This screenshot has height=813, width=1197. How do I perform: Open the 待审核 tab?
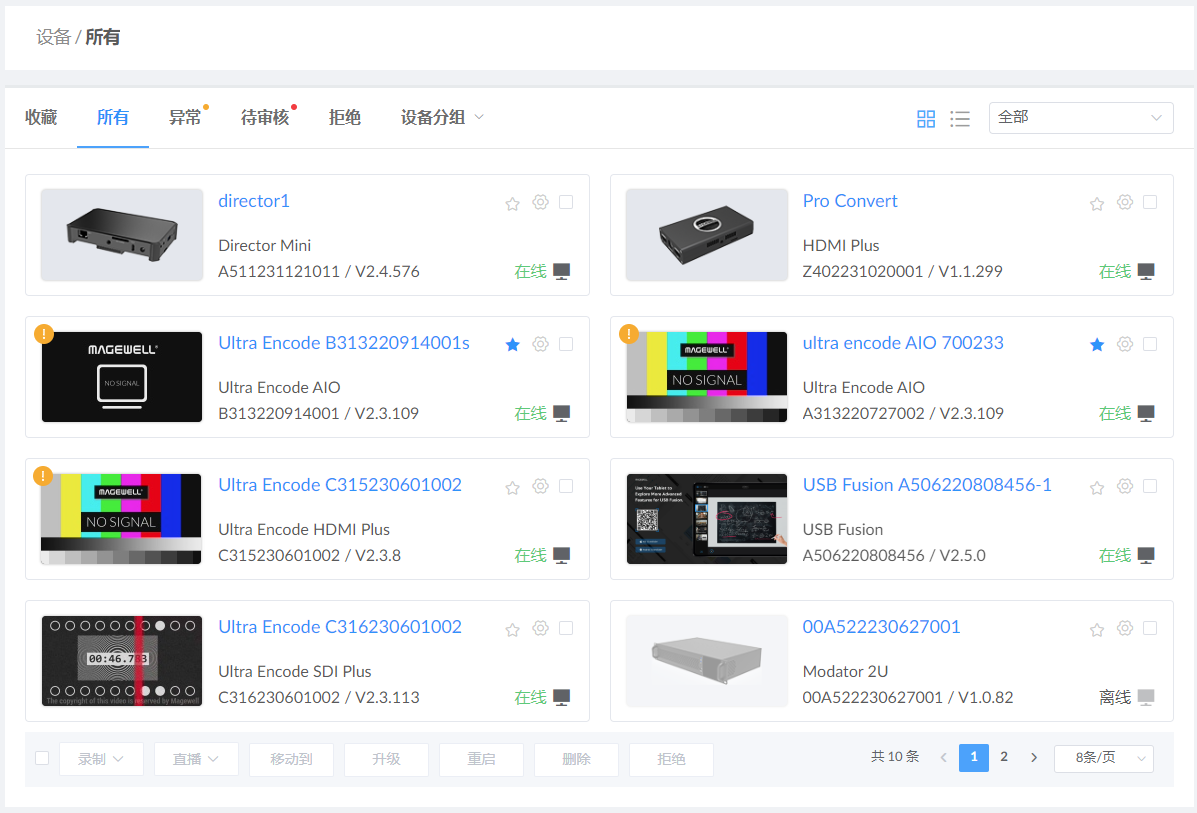point(265,118)
